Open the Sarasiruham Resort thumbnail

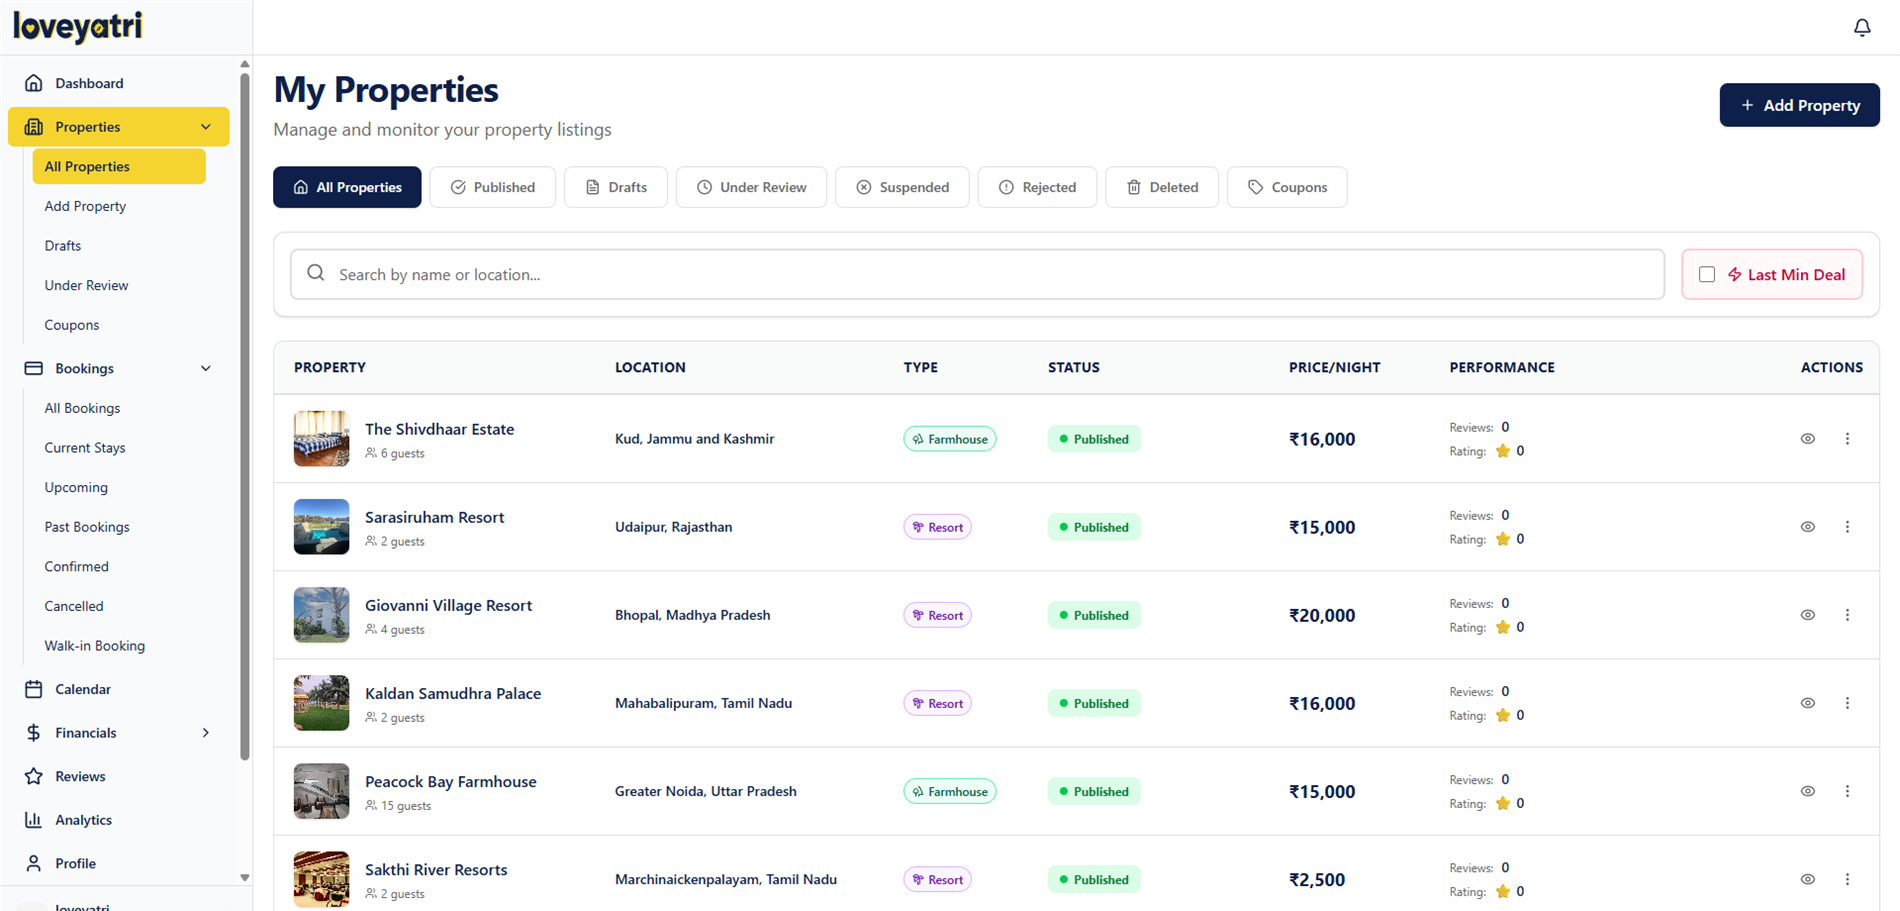pos(321,527)
